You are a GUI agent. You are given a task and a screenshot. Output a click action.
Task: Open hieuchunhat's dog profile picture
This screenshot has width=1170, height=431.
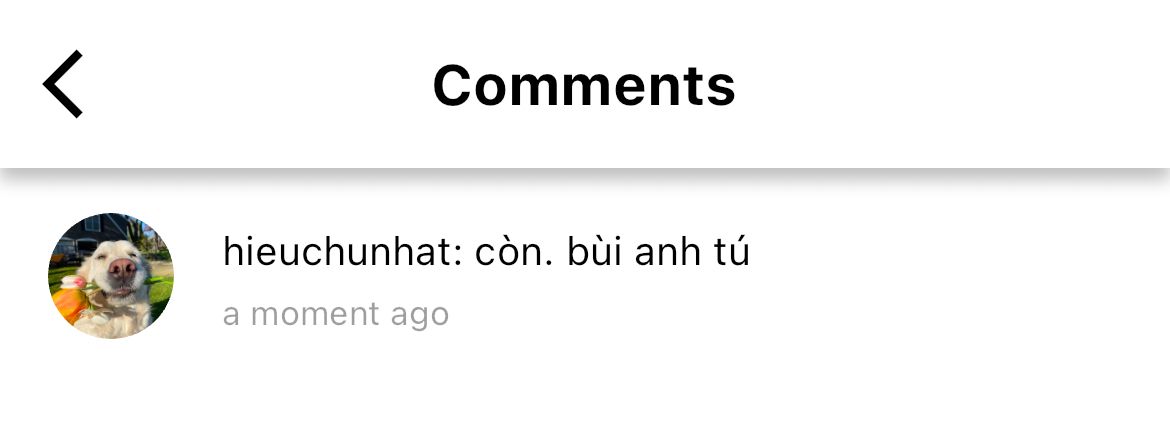tap(110, 276)
